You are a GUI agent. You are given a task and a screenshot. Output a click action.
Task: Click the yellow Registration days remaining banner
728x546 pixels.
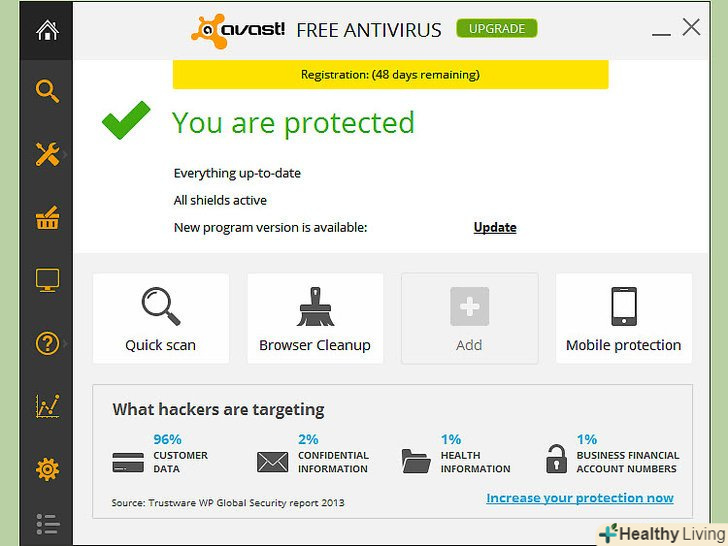(390, 74)
